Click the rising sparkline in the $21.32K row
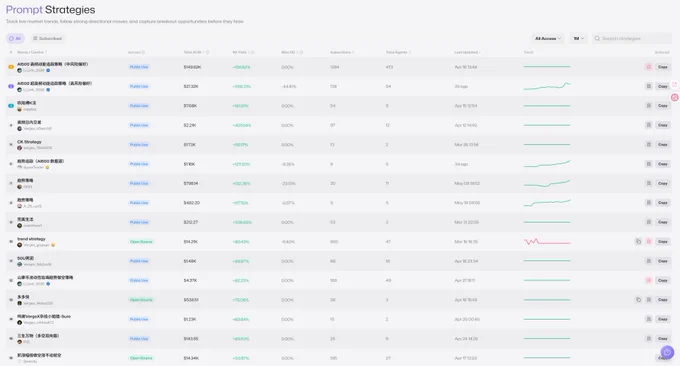The width and height of the screenshot is (680, 366). 547,86
